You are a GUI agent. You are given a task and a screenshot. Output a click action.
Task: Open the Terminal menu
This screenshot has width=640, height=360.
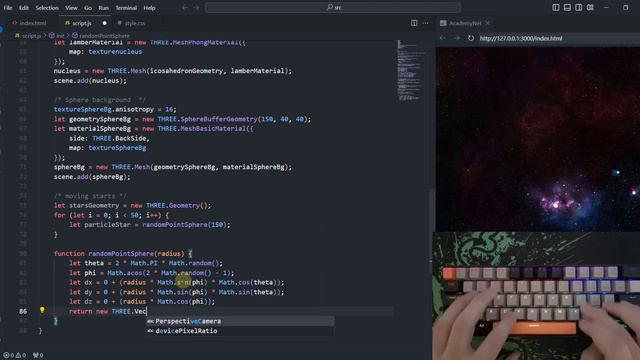tap(126, 8)
